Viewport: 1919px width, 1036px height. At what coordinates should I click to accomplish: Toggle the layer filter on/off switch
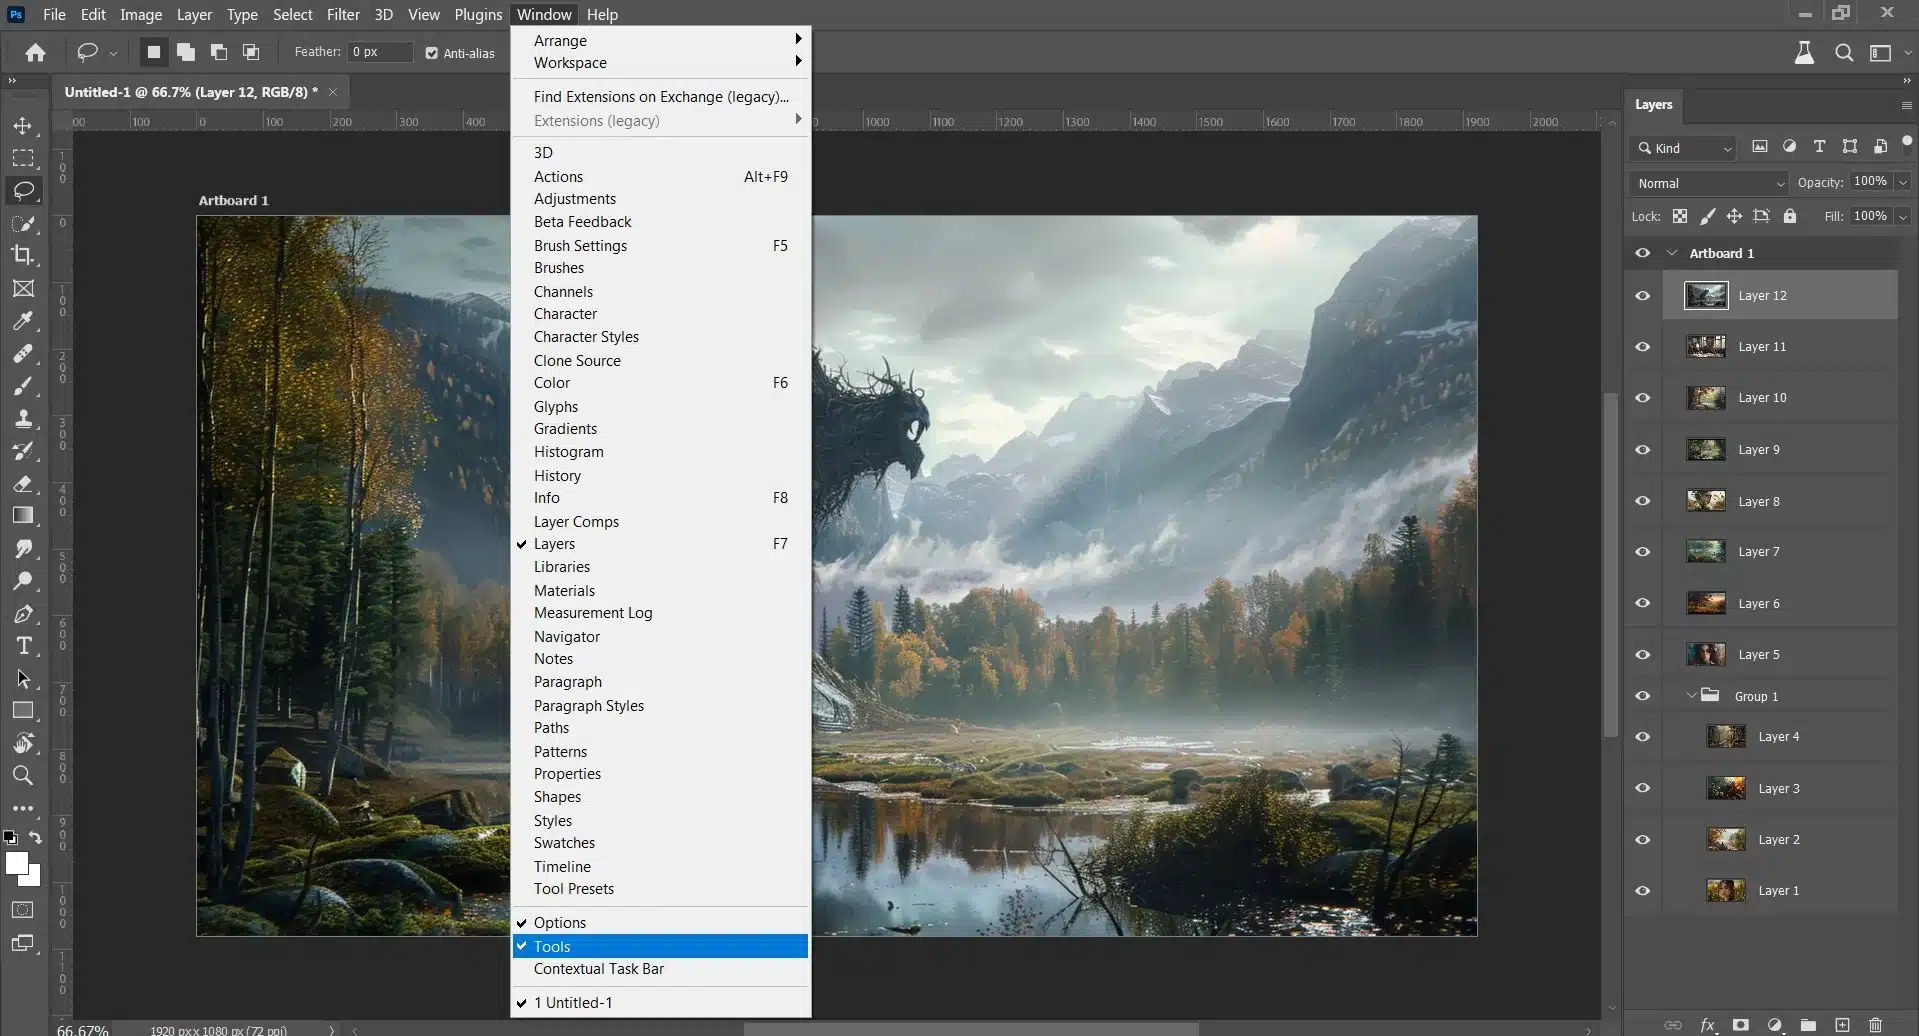[x=1907, y=143]
